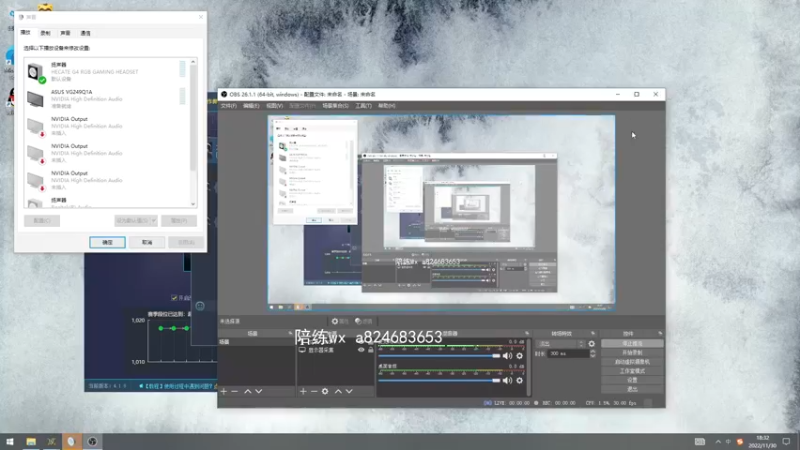Open the 编辑(E) menu in OBS
Image resolution: width=800 pixels, height=450 pixels.
(251, 106)
